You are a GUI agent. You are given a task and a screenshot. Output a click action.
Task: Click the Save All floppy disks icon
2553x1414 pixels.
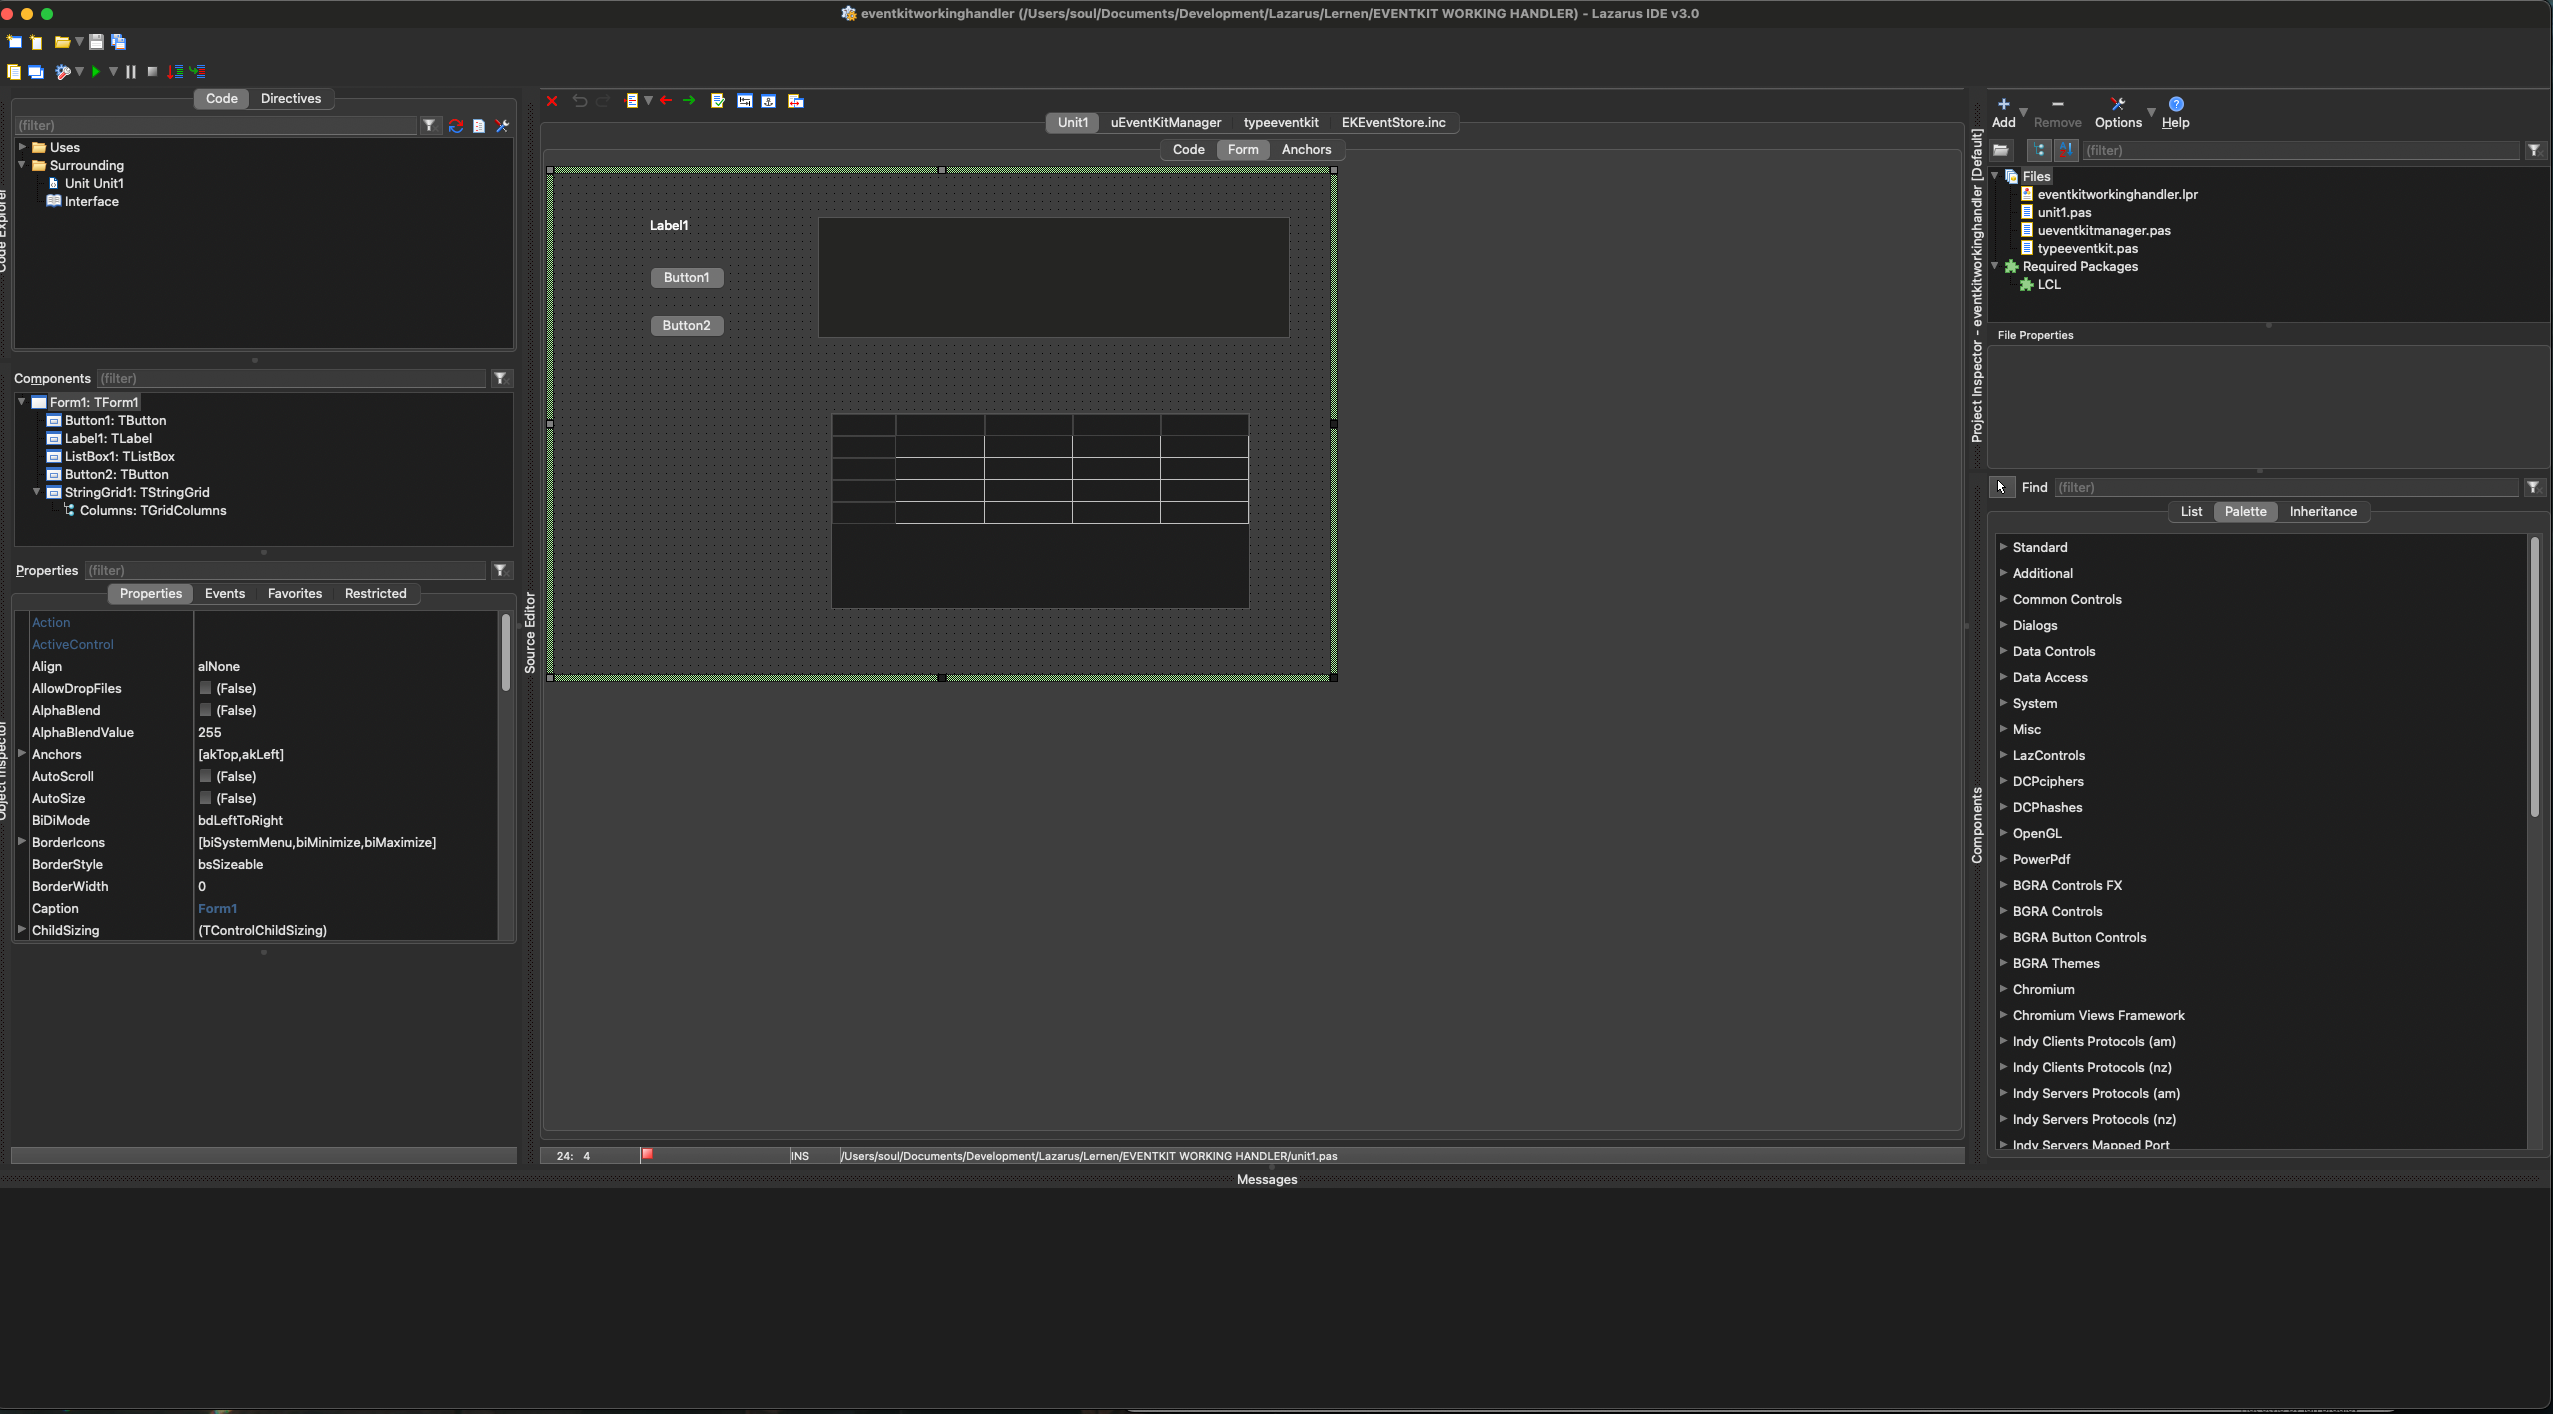(118, 42)
